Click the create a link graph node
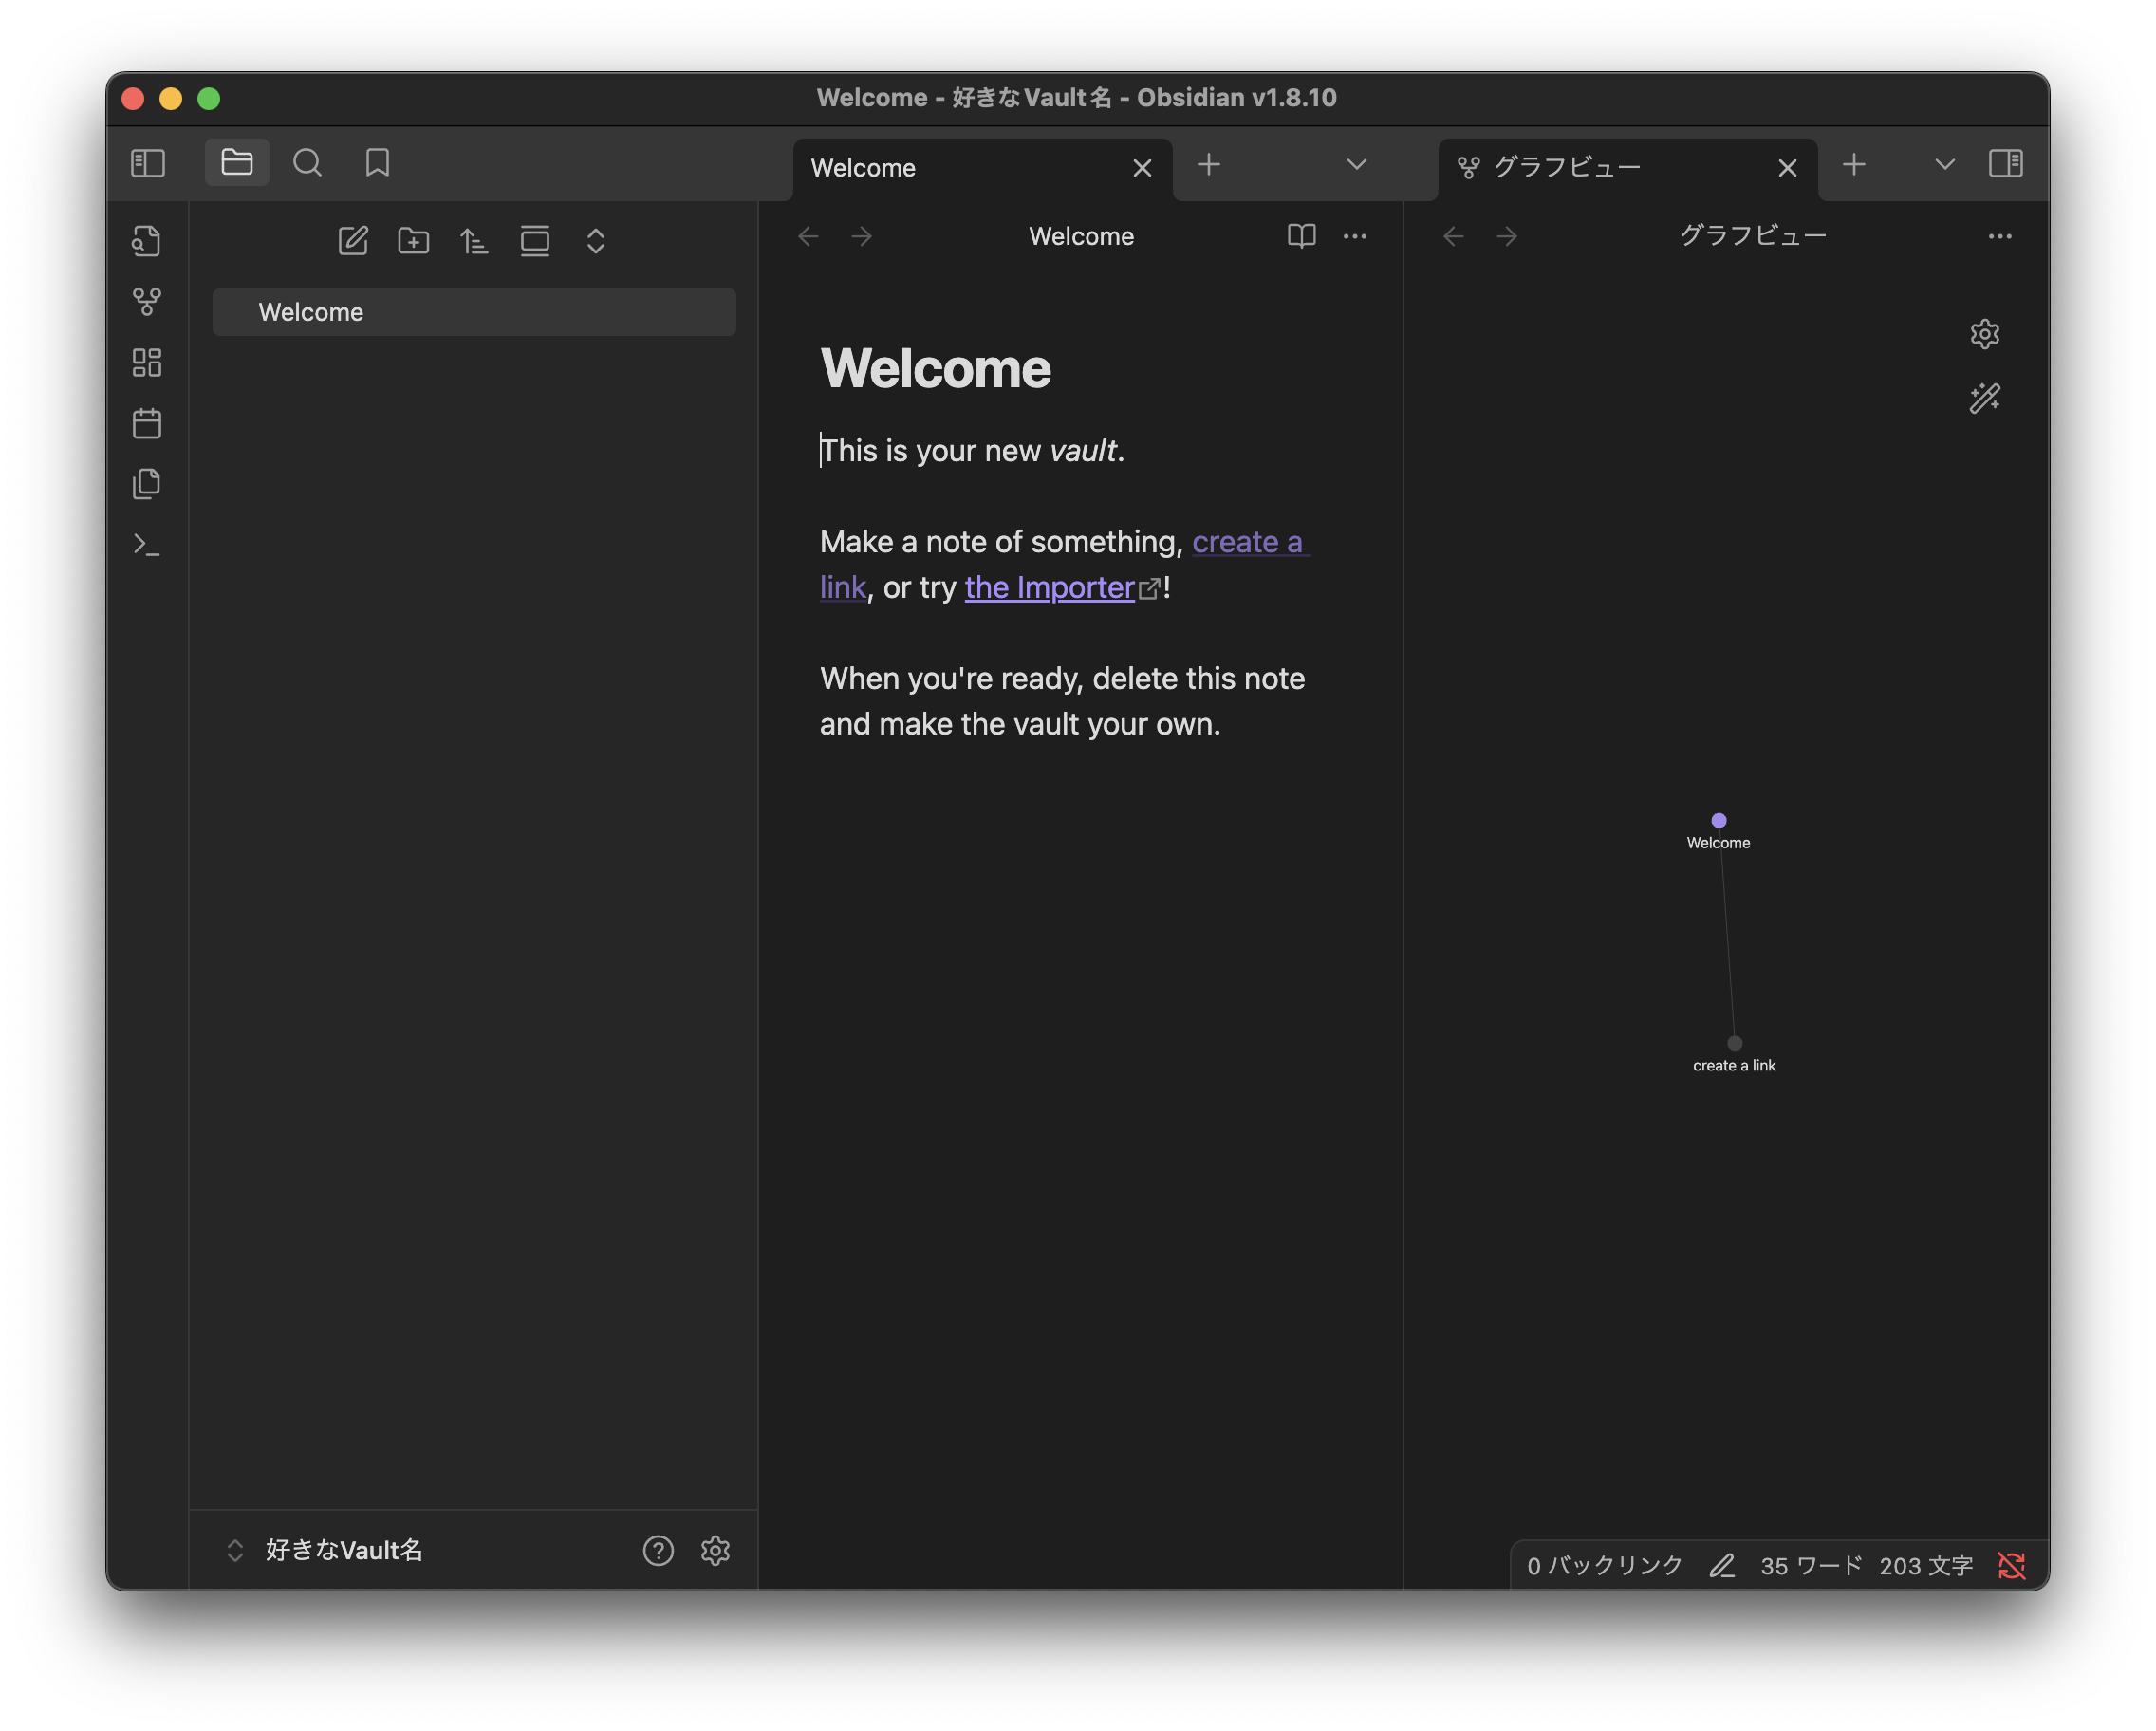 coord(1734,1043)
